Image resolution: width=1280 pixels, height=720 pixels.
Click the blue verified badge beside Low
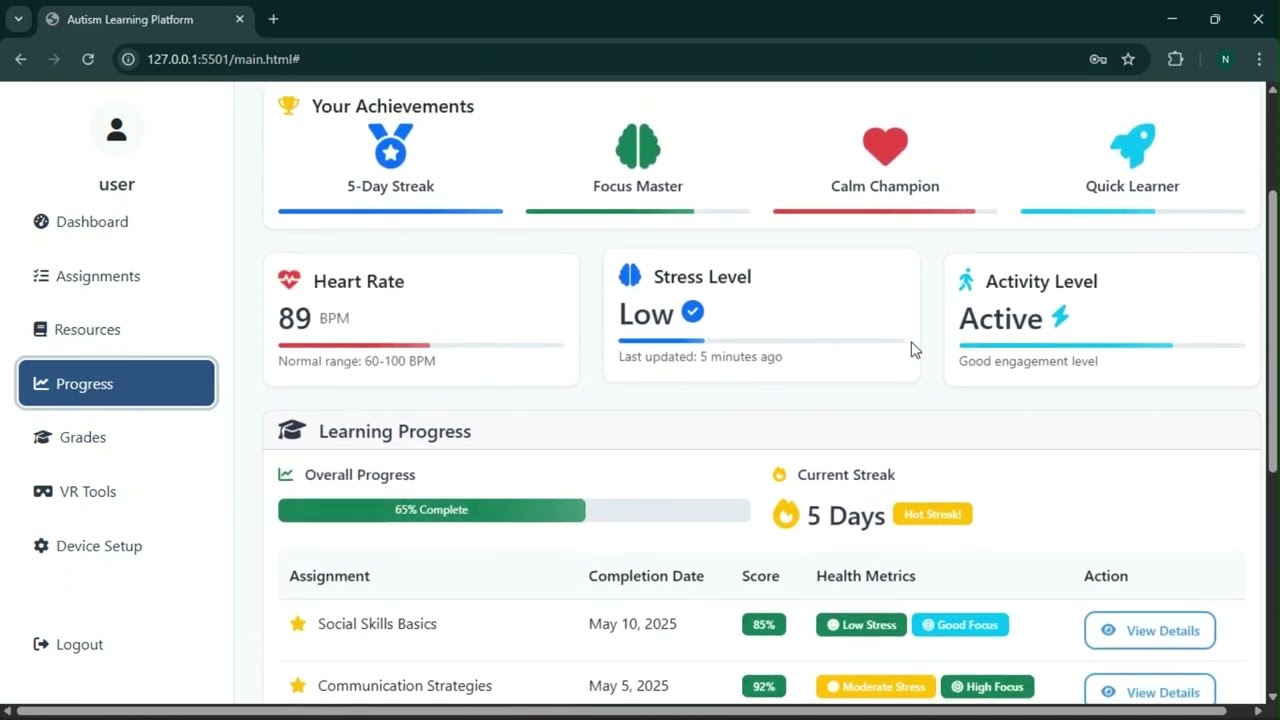click(693, 312)
